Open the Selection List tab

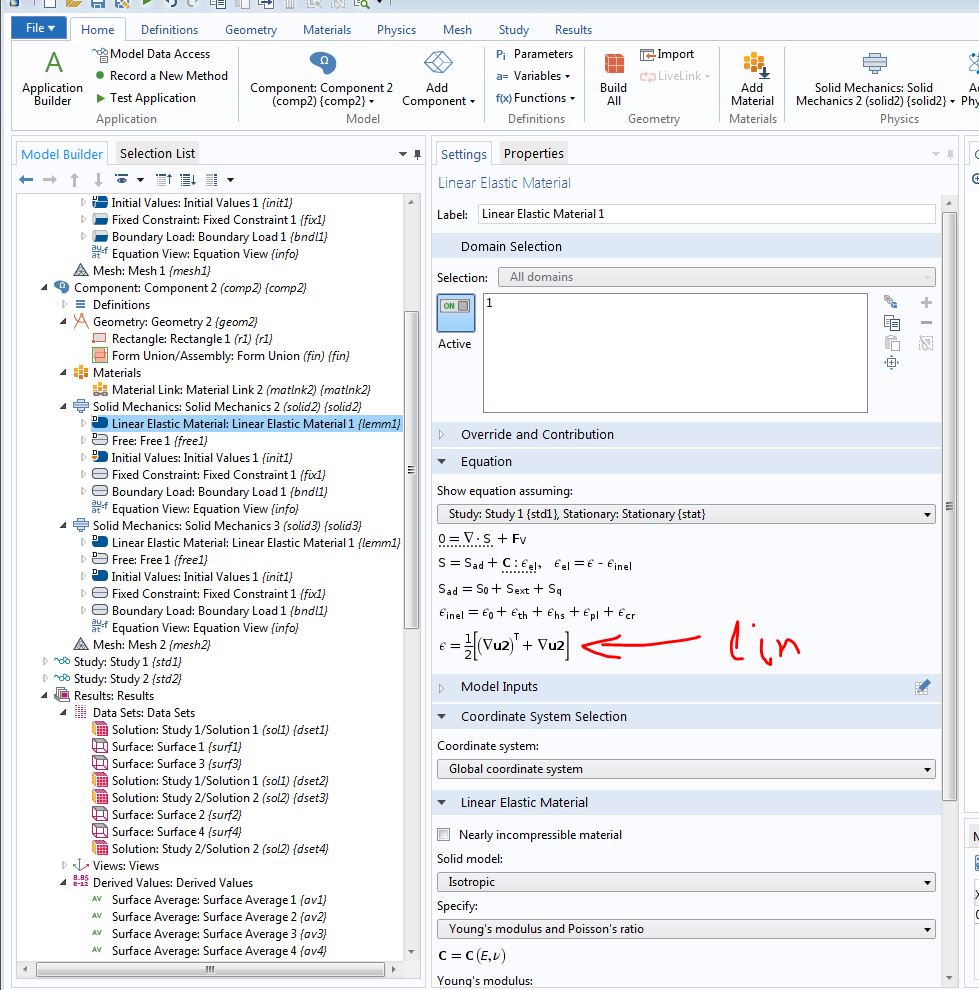158,153
